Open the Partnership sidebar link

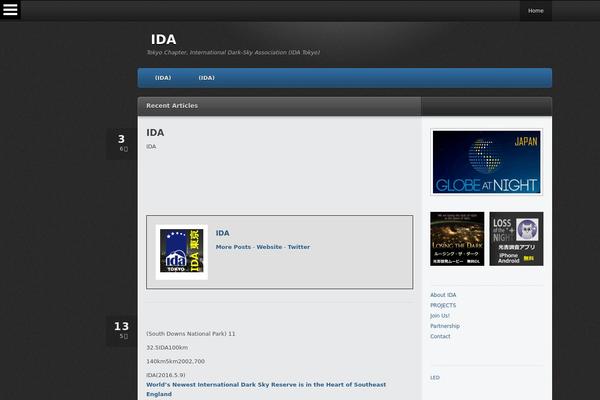click(x=445, y=326)
